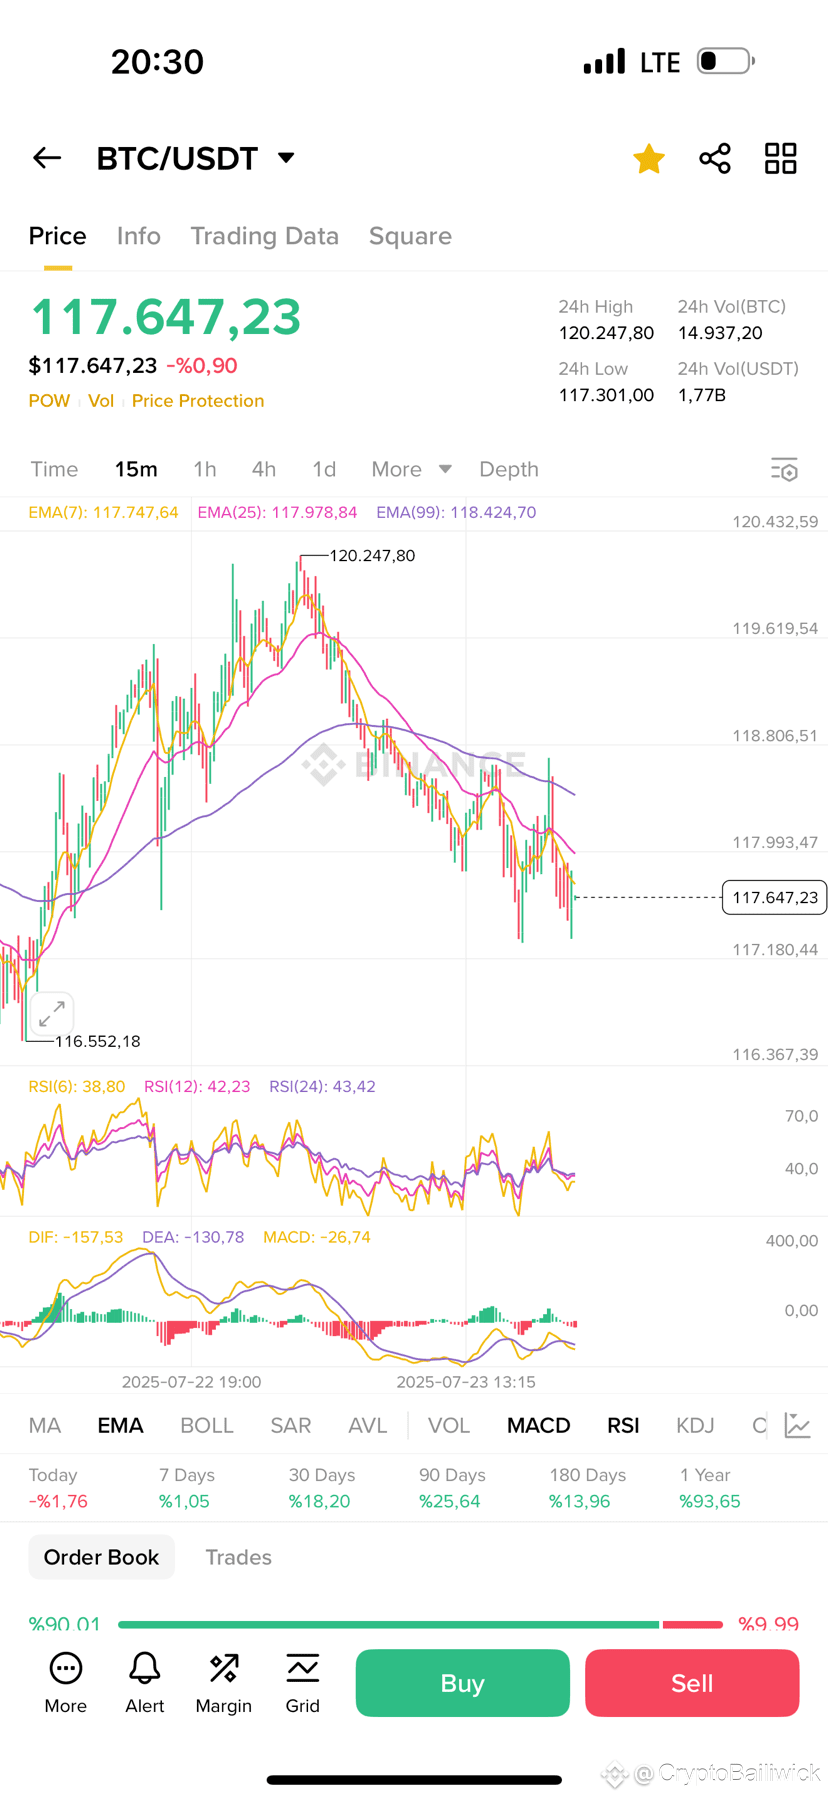Toggle the KDJ sub-indicator
Screen dimensions: 828x1800
coord(695,1425)
